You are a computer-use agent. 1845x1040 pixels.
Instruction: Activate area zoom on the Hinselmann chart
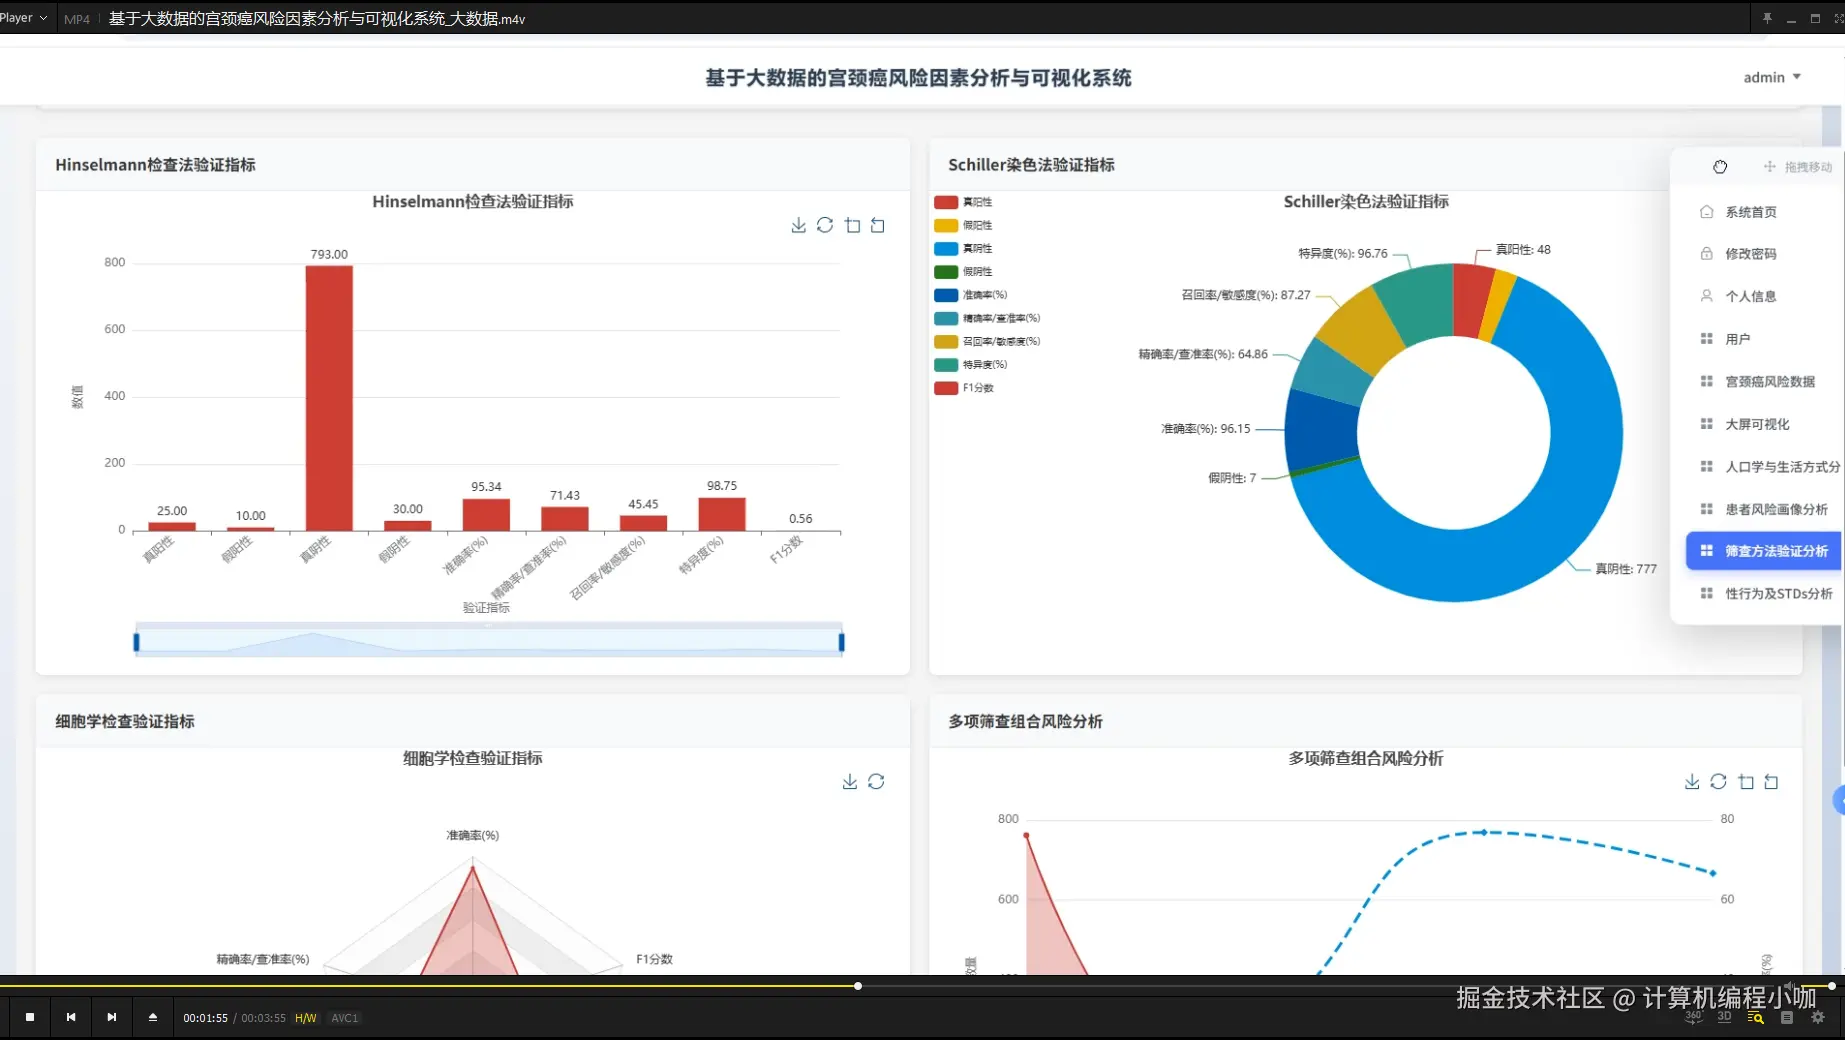click(852, 225)
